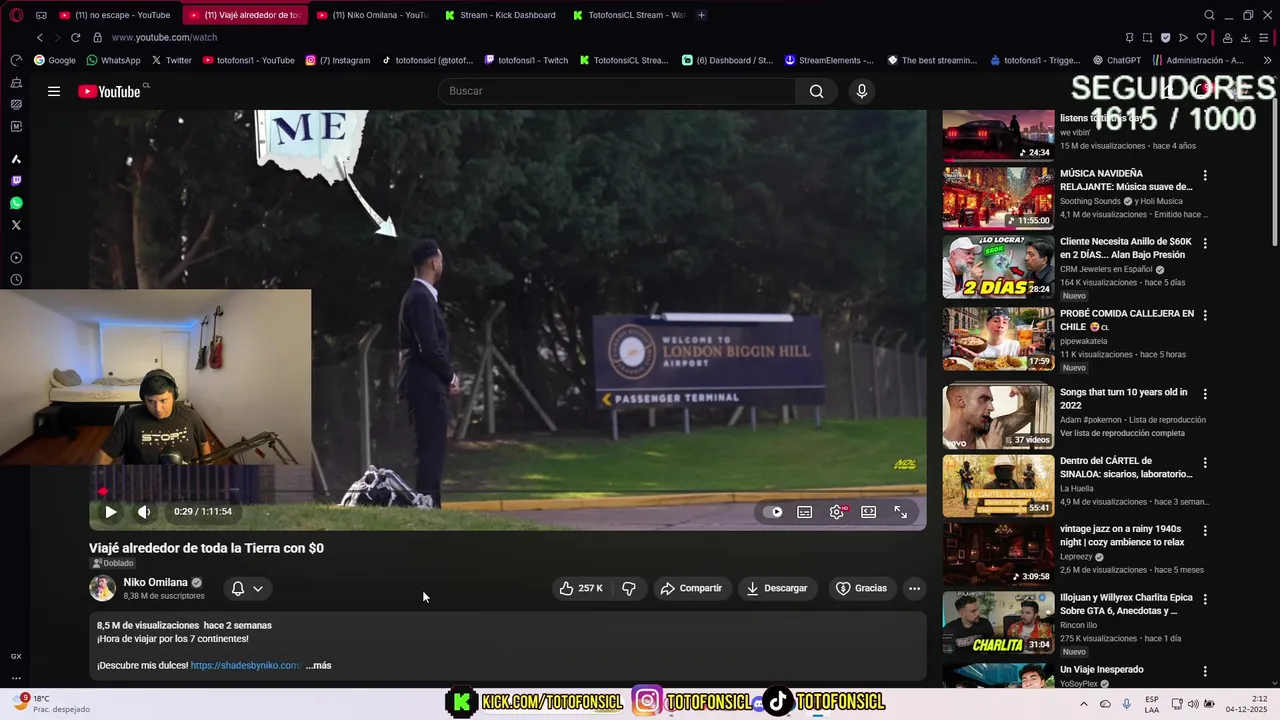Screen dimensions: 1280x720
Task: Search tabs with the title bar magnifier
Action: [x=1209, y=15]
